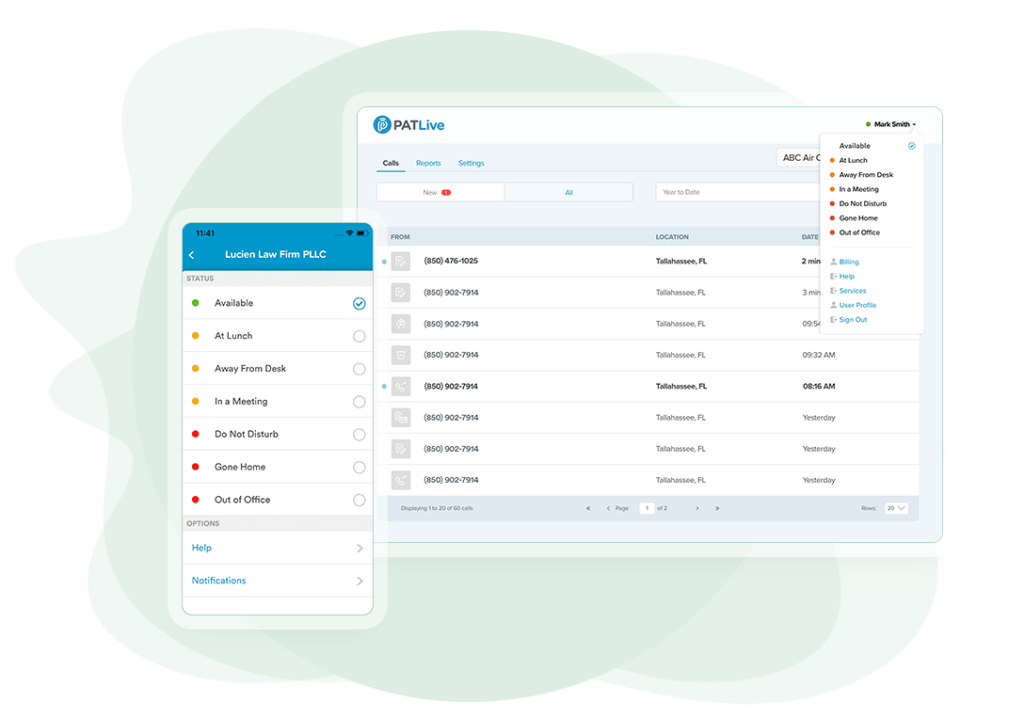Image resolution: width=1024 pixels, height=719 pixels.
Task: Tap the WiFi icon in phone status bar
Action: [349, 233]
